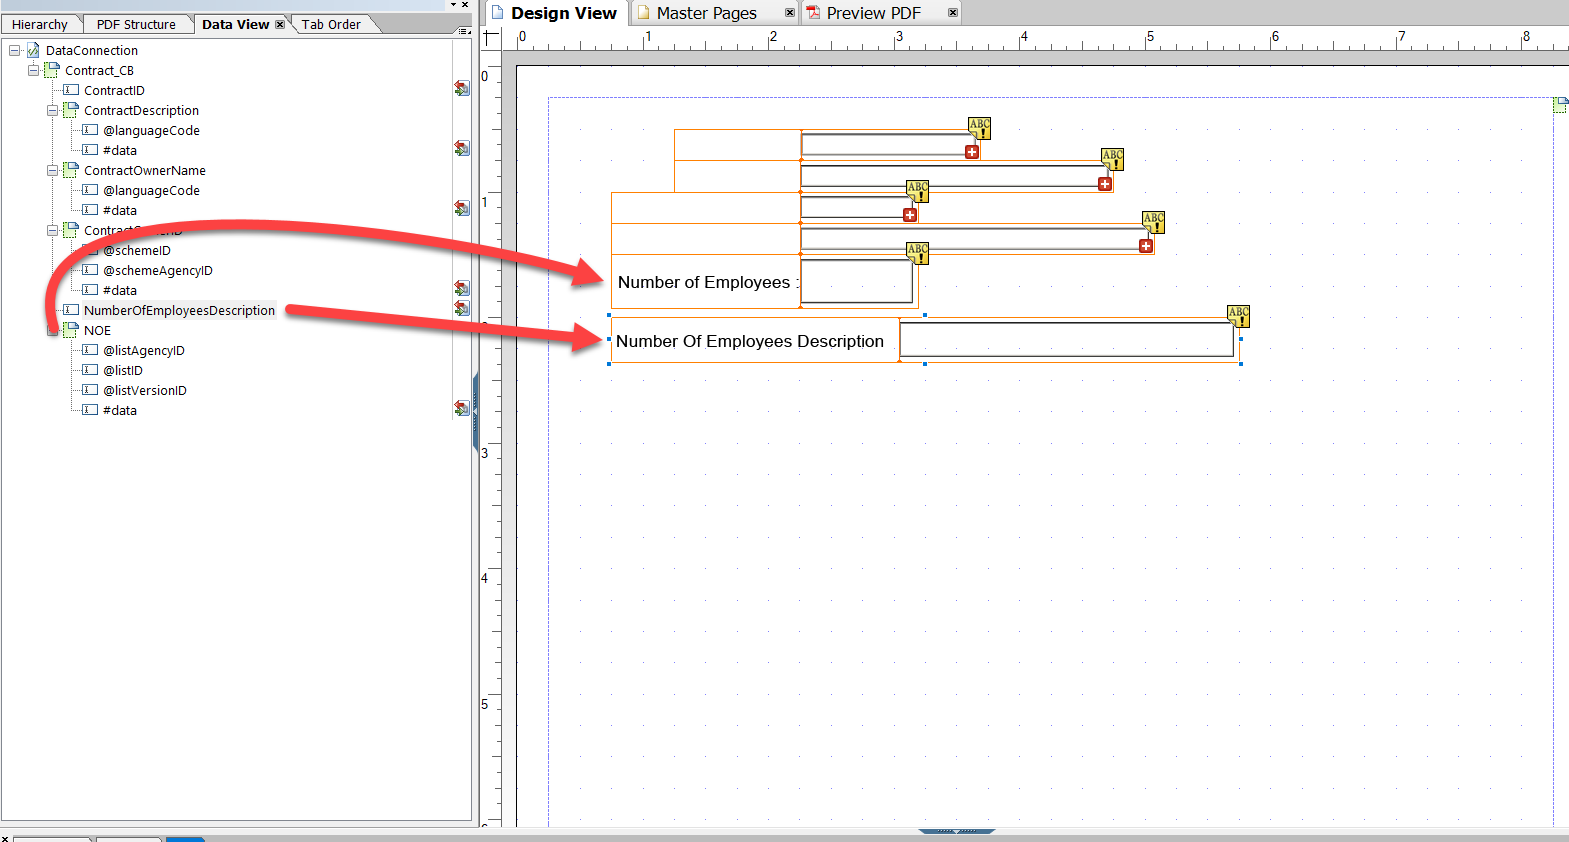Select the @listID tree row
1569x842 pixels.
coord(123,370)
